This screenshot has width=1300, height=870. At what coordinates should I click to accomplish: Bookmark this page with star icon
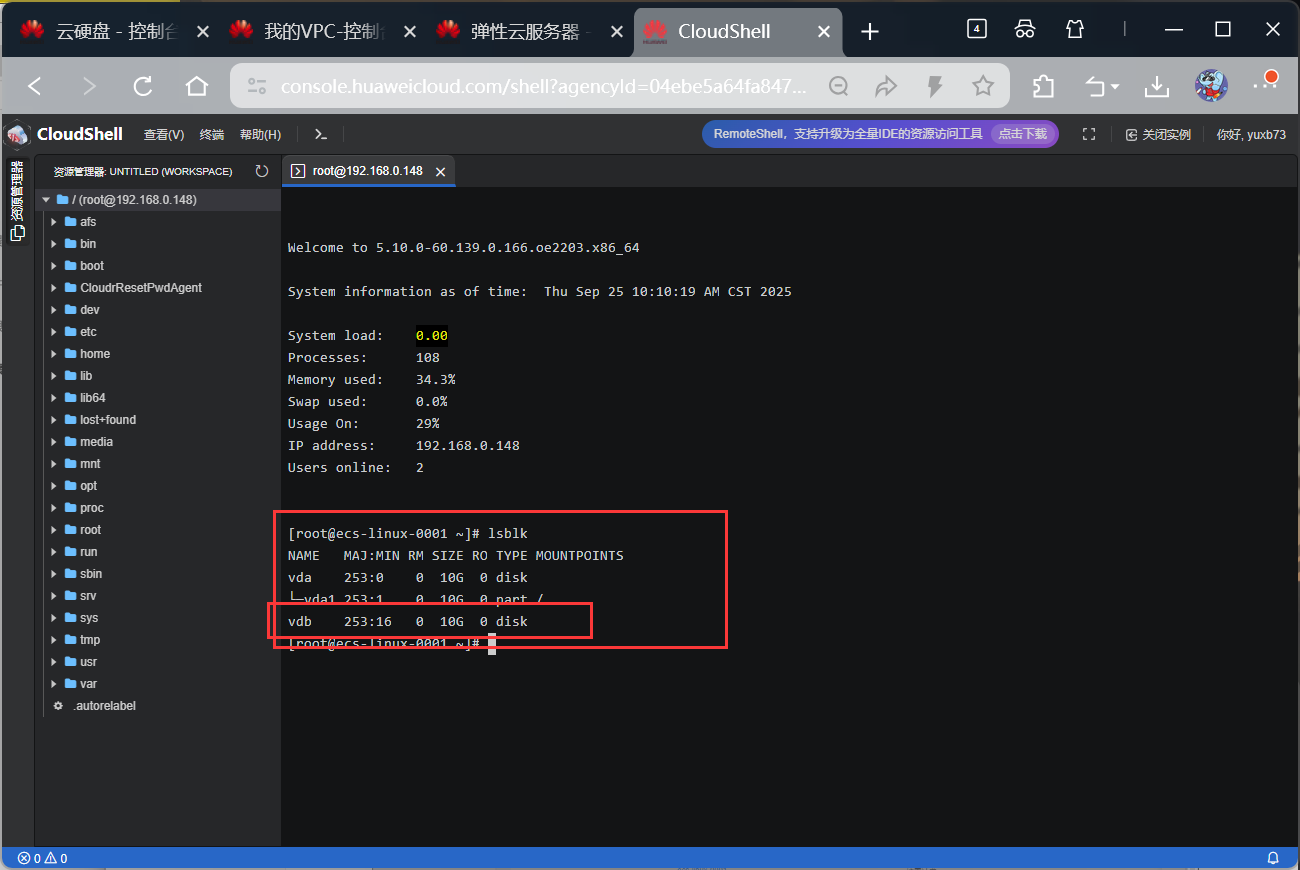coord(983,87)
